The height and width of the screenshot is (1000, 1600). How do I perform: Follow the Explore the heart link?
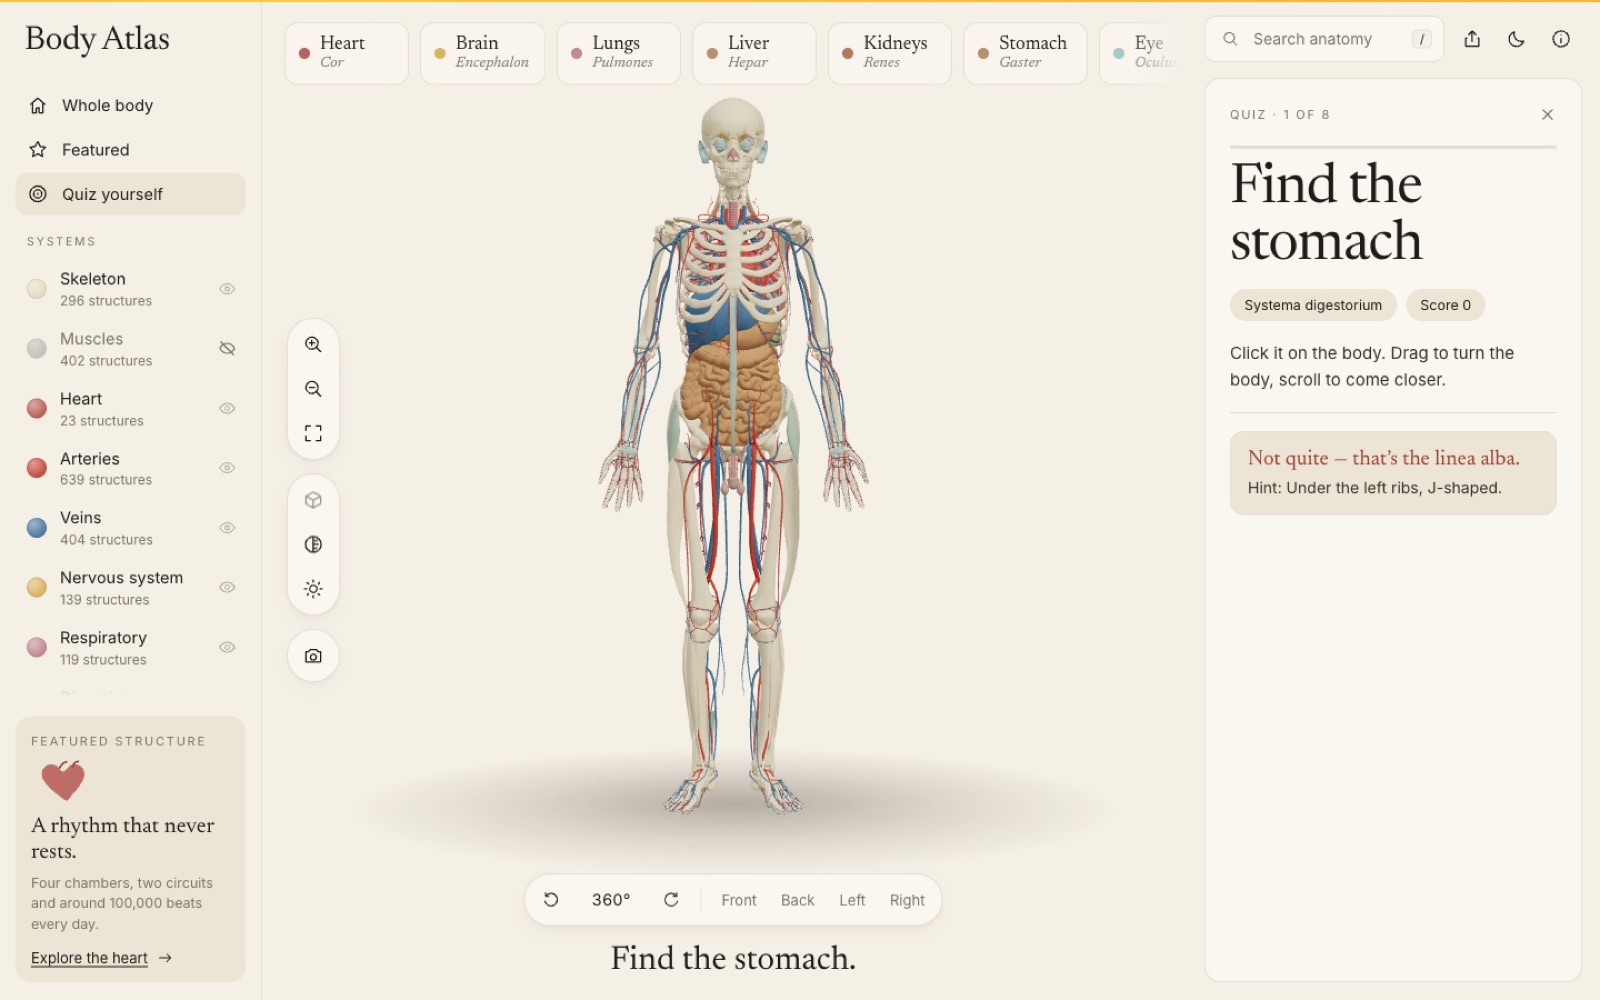[101, 958]
